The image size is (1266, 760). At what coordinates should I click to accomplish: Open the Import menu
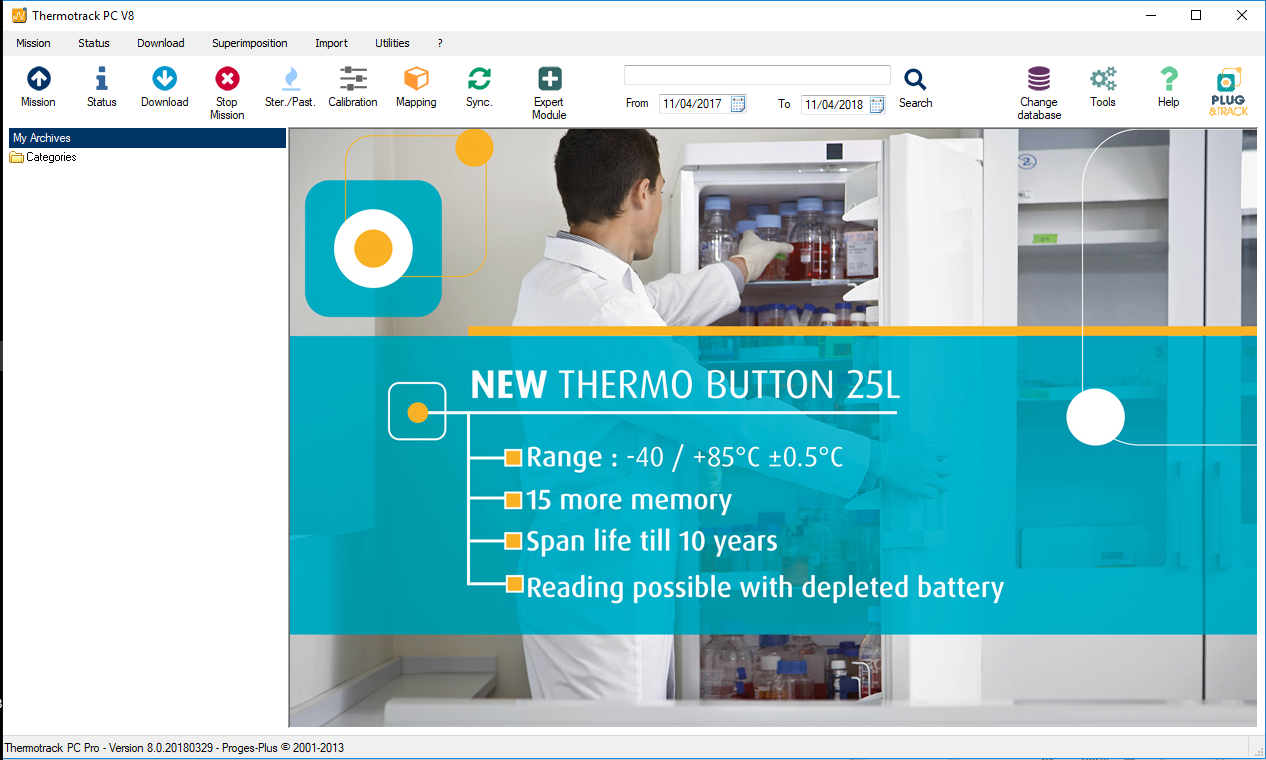click(x=331, y=43)
